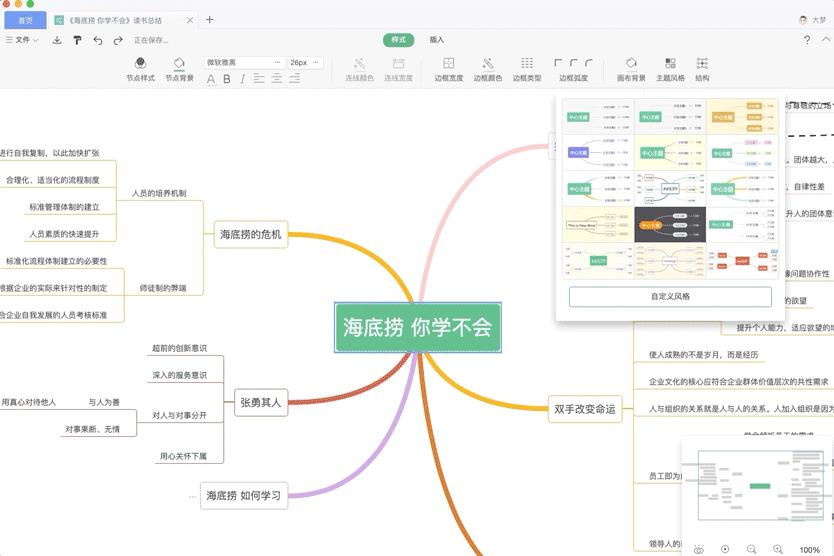This screenshot has height=556, width=834.
Task: Select the format painter icon
Action: coord(77,40)
